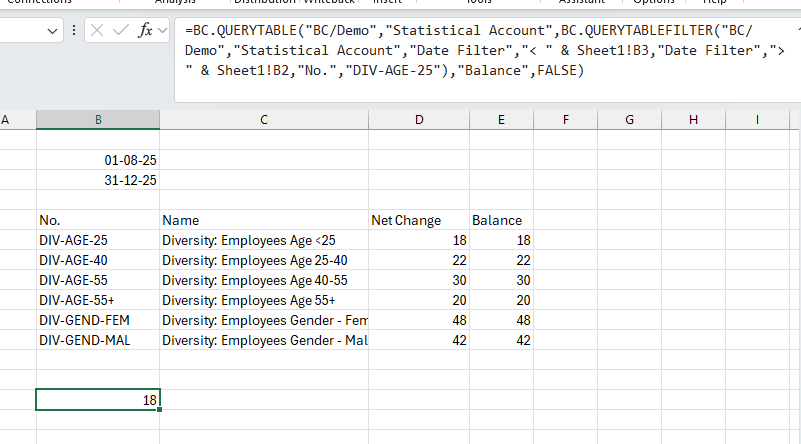Select the DIV-GEND-FEM cell
This screenshot has width=801, height=444.
(x=98, y=320)
